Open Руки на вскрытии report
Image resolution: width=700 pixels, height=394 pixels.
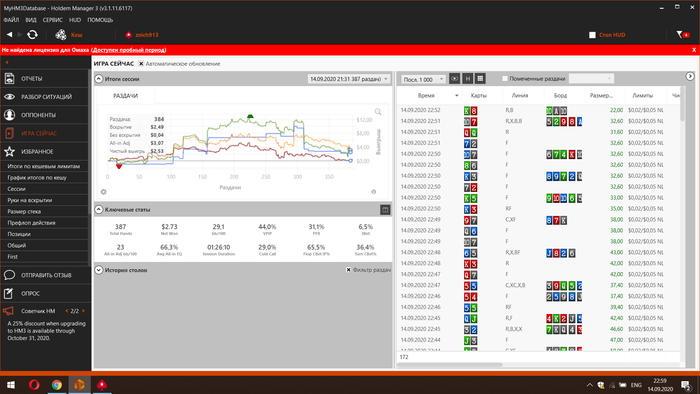[30, 200]
